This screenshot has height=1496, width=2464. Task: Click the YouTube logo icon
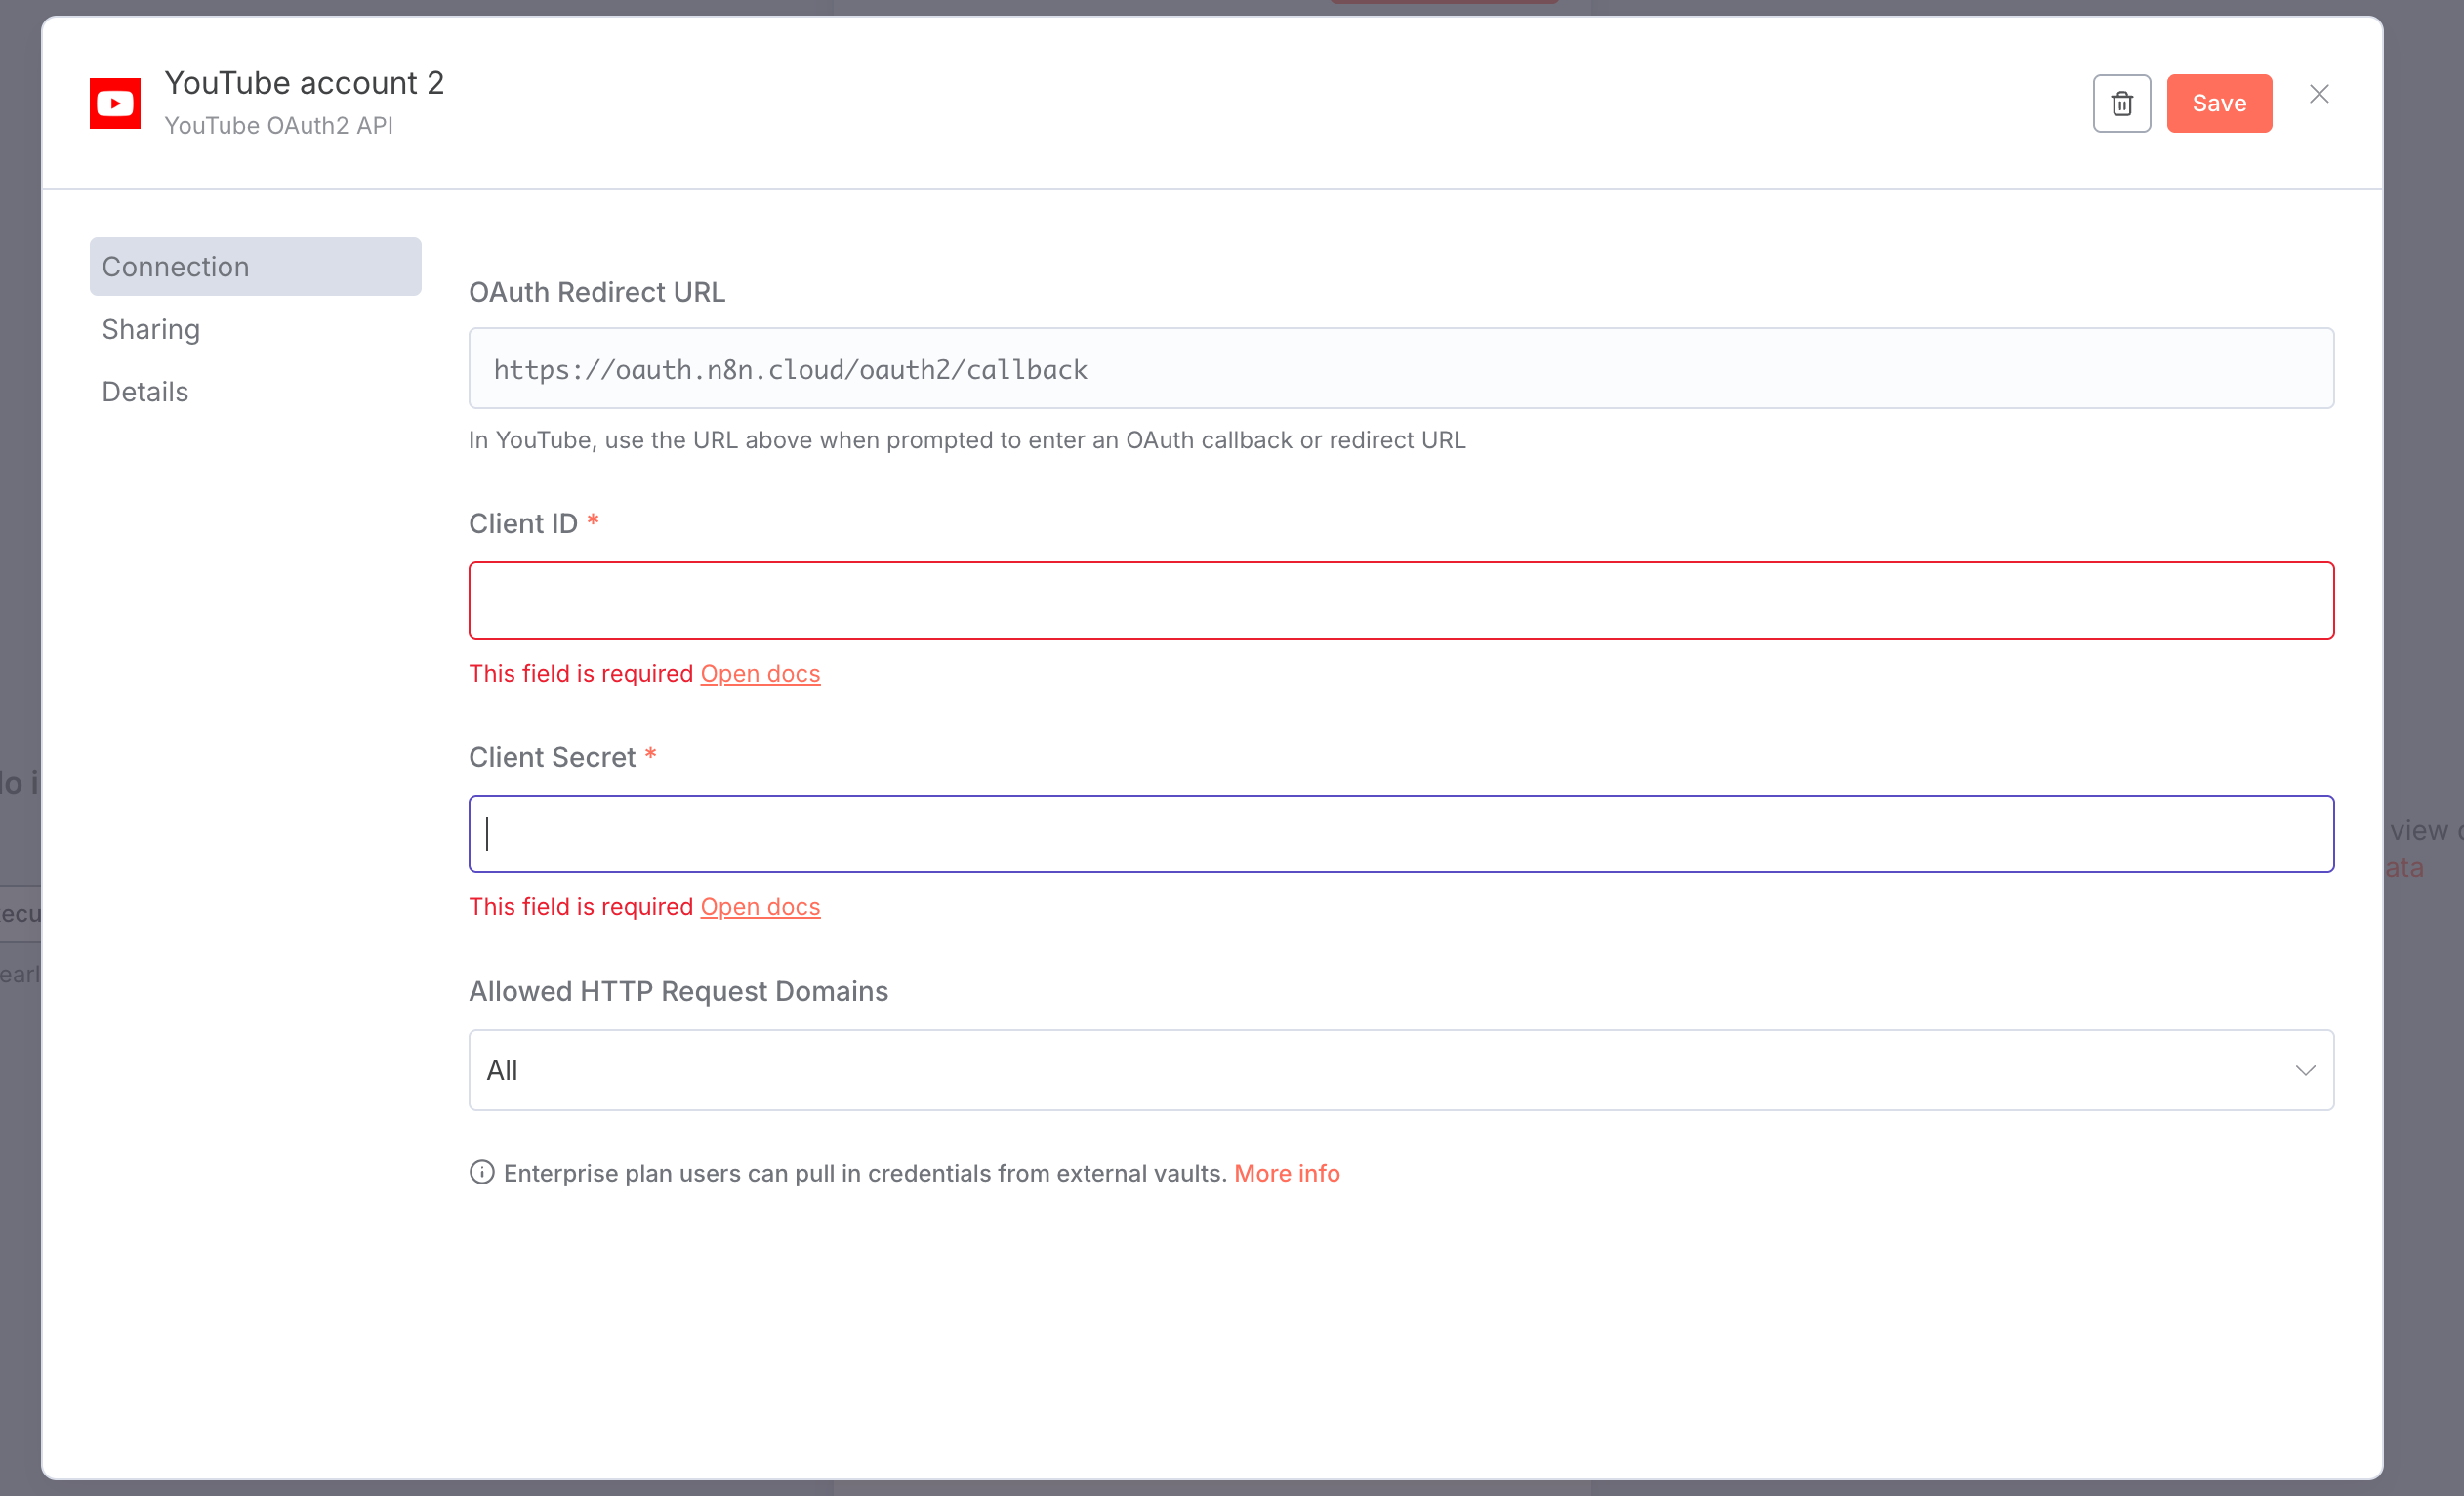pos(115,103)
